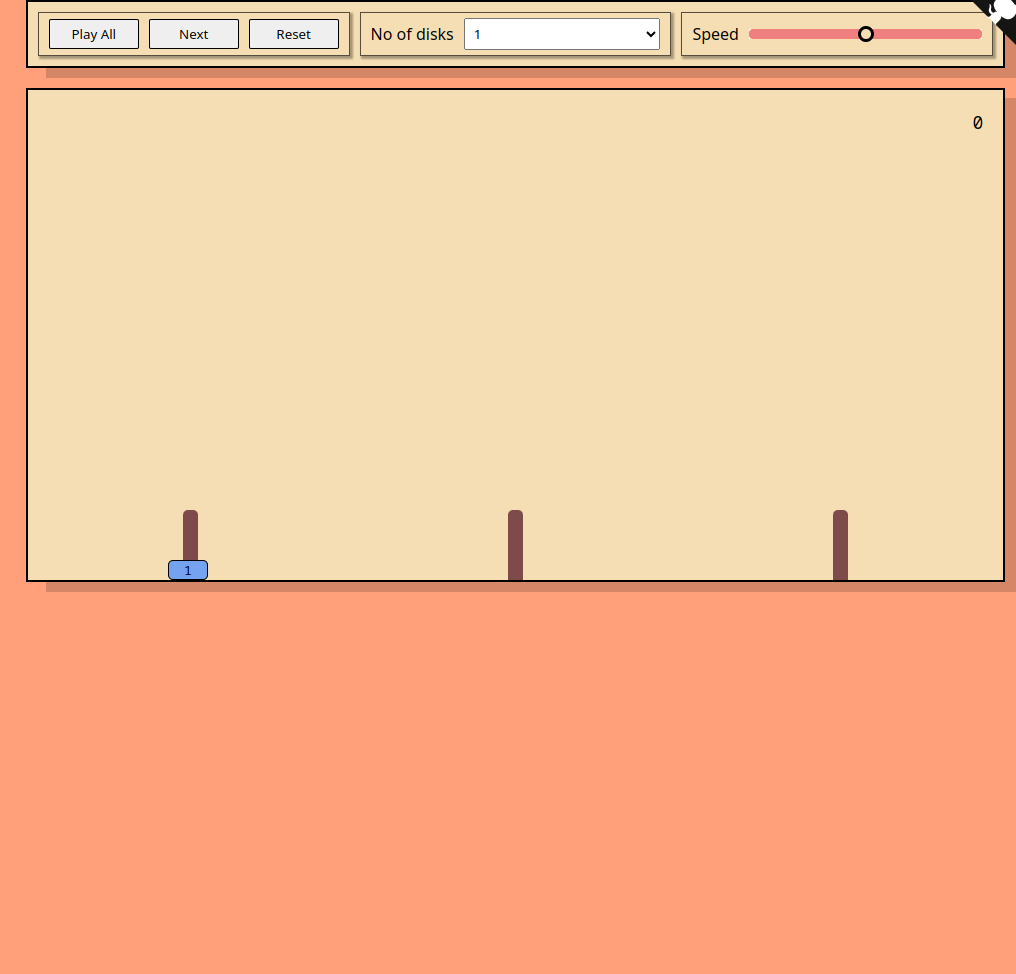The height and width of the screenshot is (974, 1016).
Task: Select disk number 1 on the left peg
Action: (187, 570)
